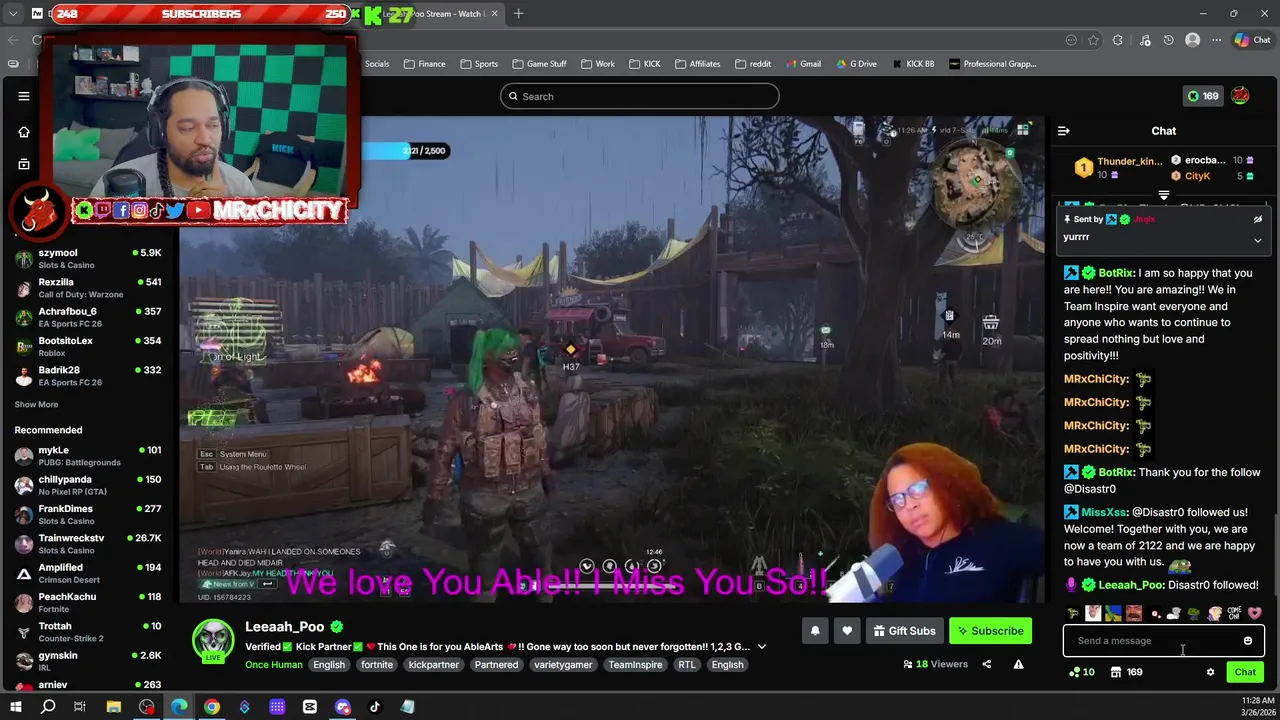Click the green Chat send button
Screen dimensions: 1280x720
(x=1245, y=672)
